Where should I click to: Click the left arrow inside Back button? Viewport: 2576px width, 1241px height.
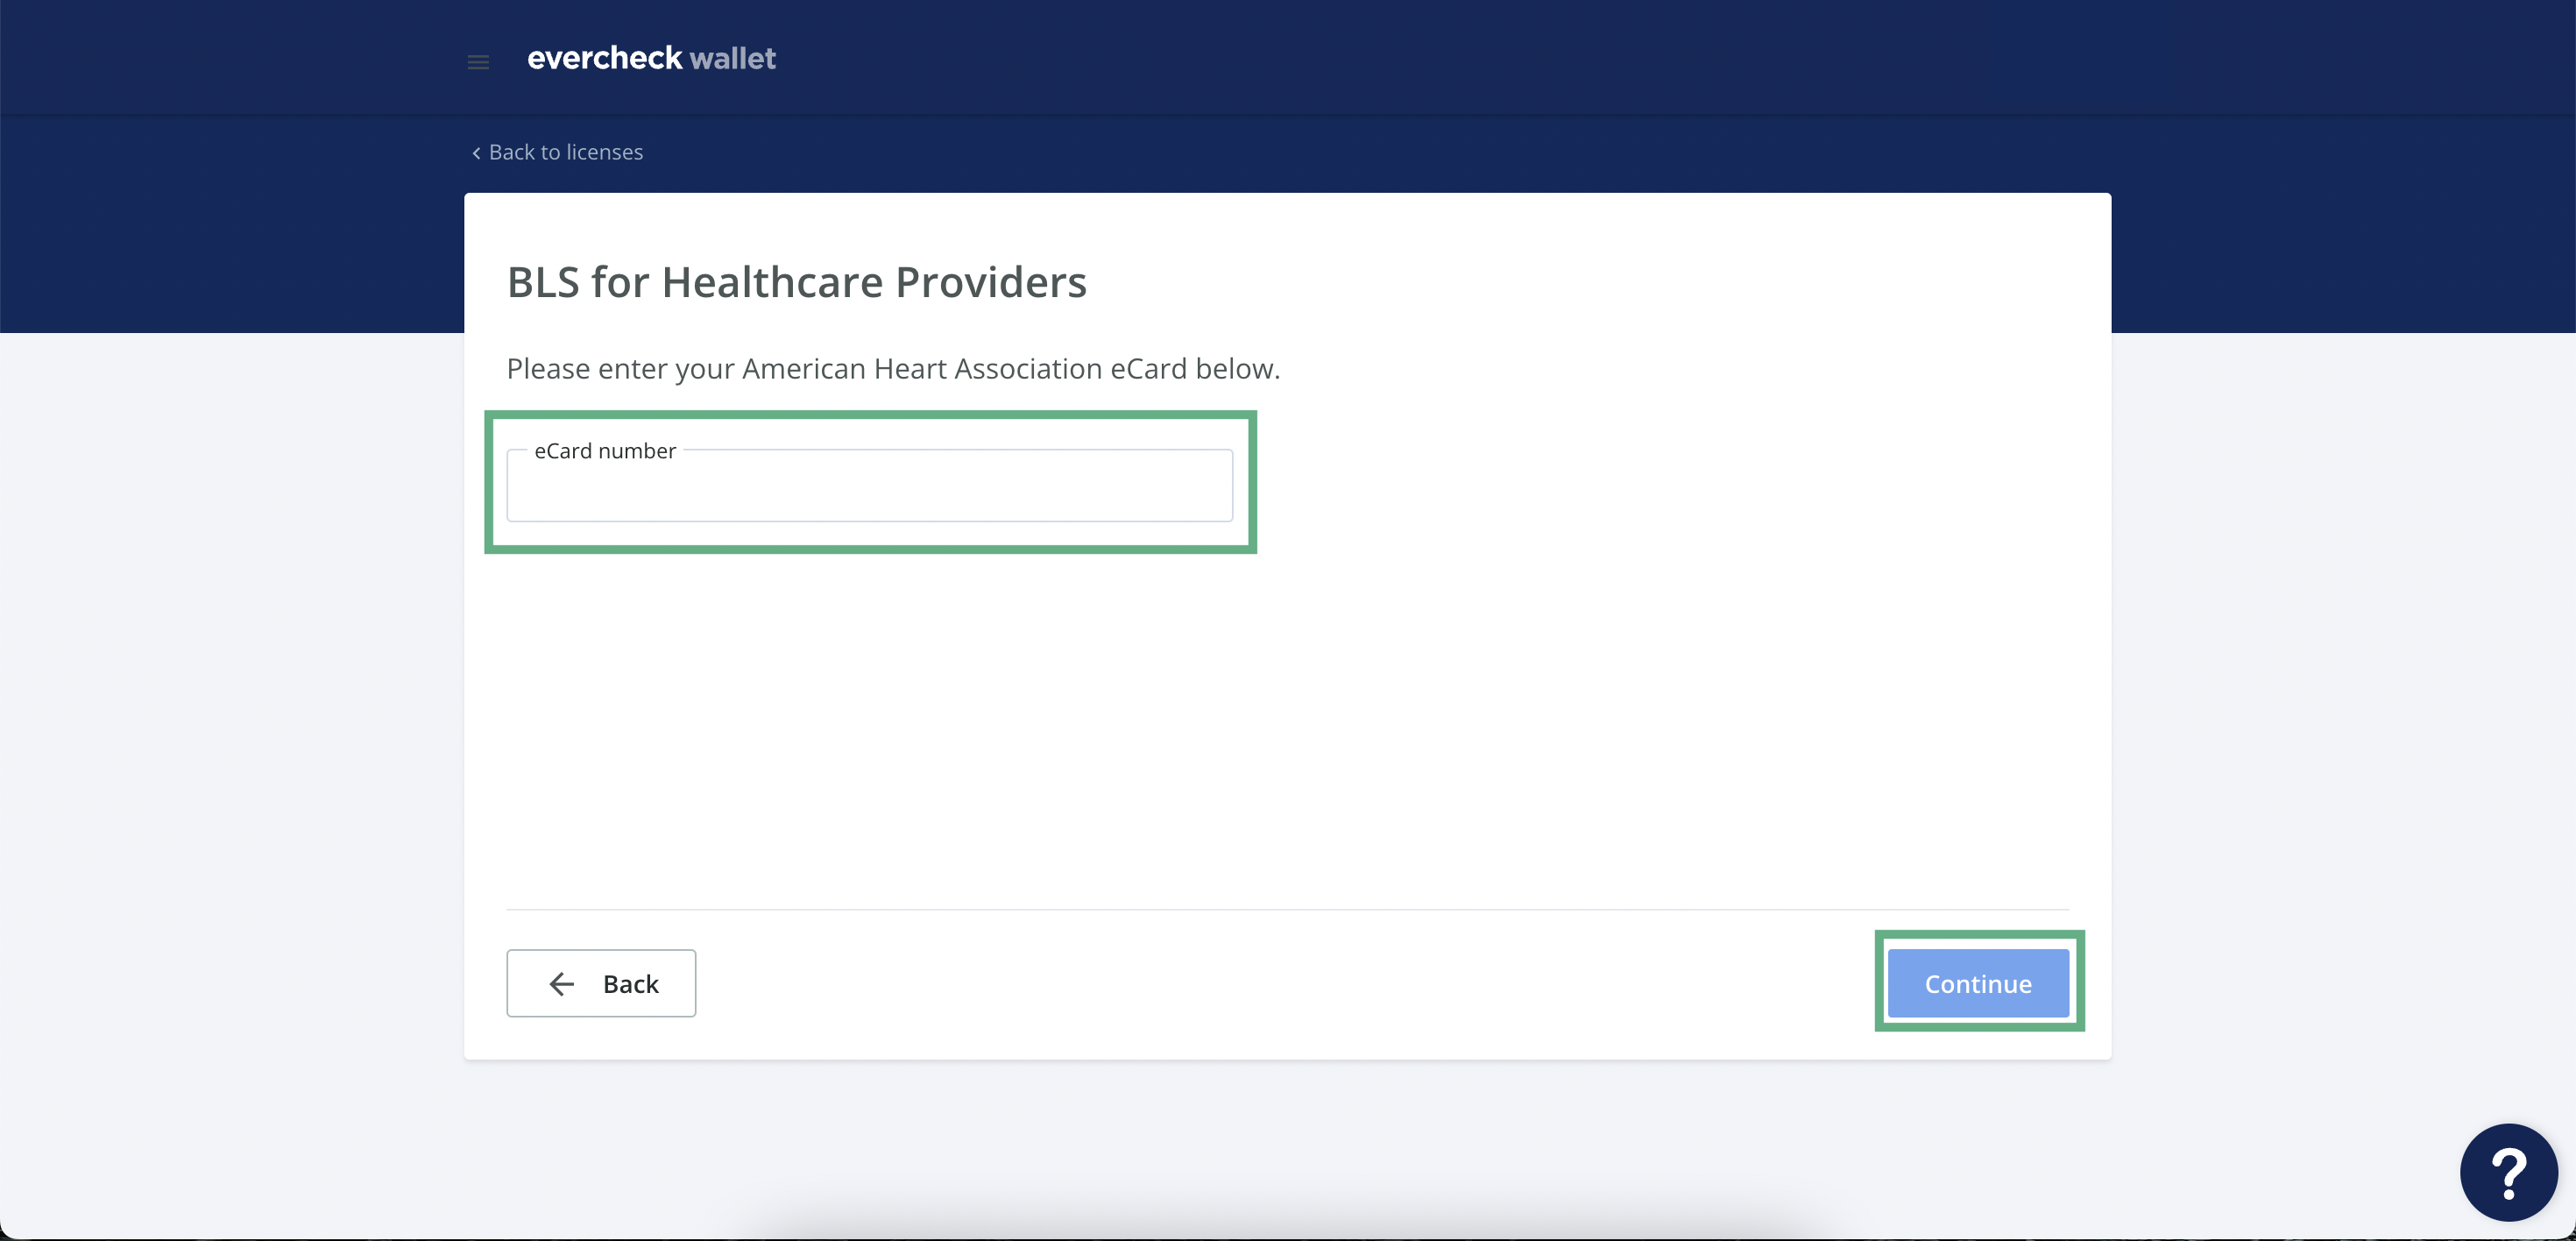[x=562, y=984]
